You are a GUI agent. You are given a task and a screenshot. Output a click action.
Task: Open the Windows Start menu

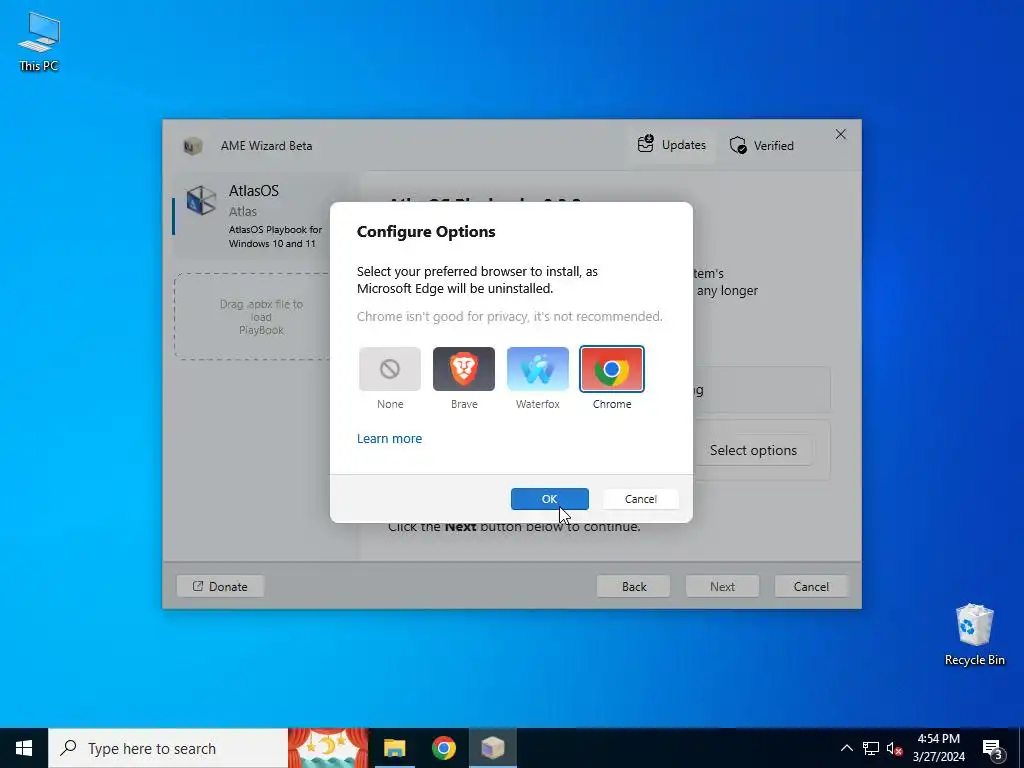pyautogui.click(x=24, y=748)
